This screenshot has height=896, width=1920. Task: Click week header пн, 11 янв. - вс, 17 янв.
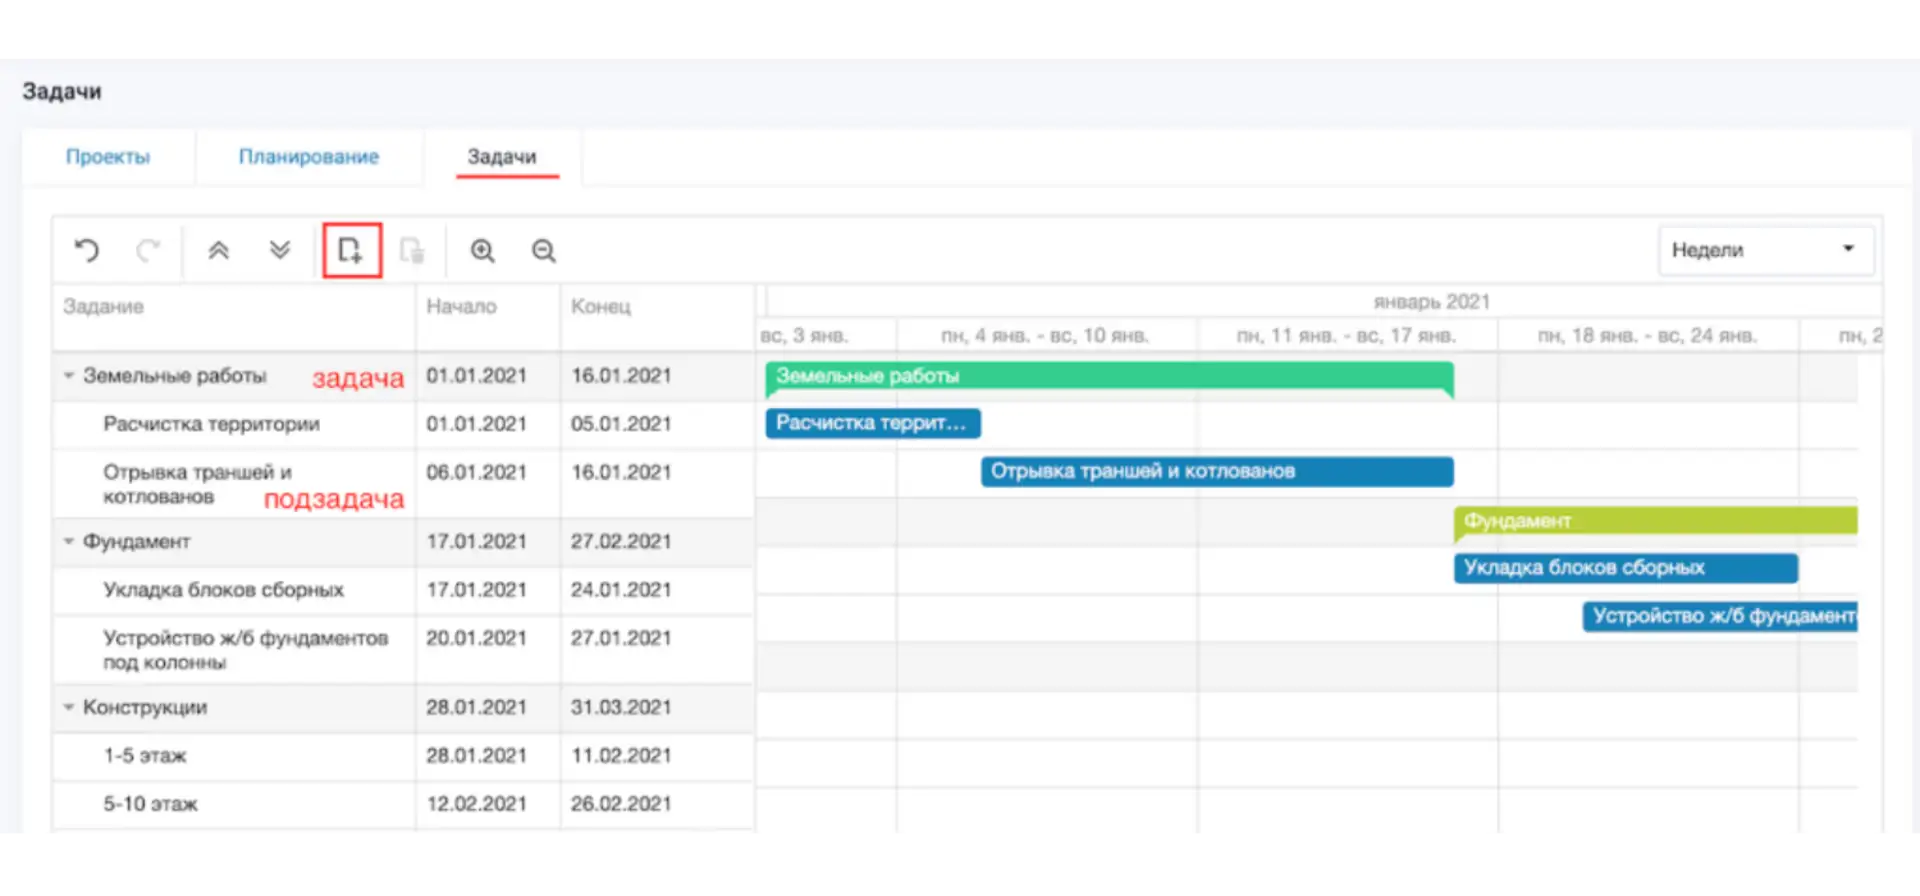pyautogui.click(x=1346, y=336)
